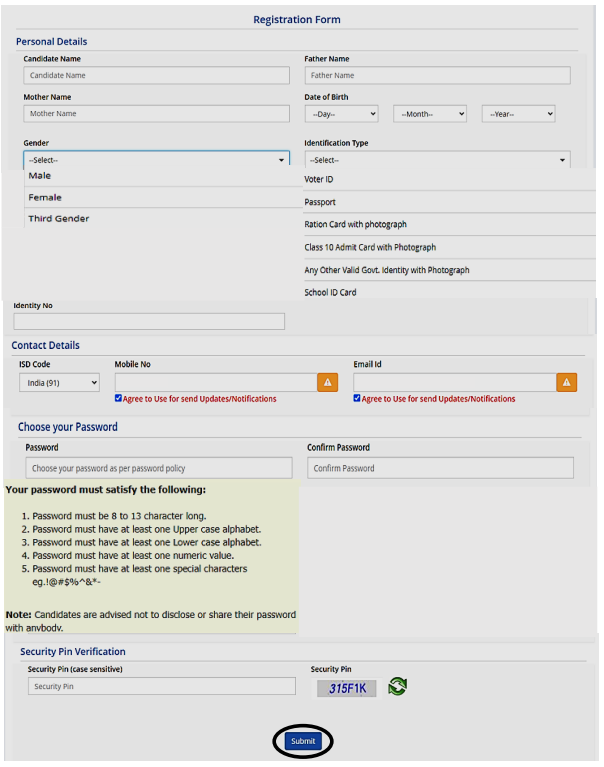604x767 pixels.
Task: Open the Year dropdown for birth date
Action: 518,114
